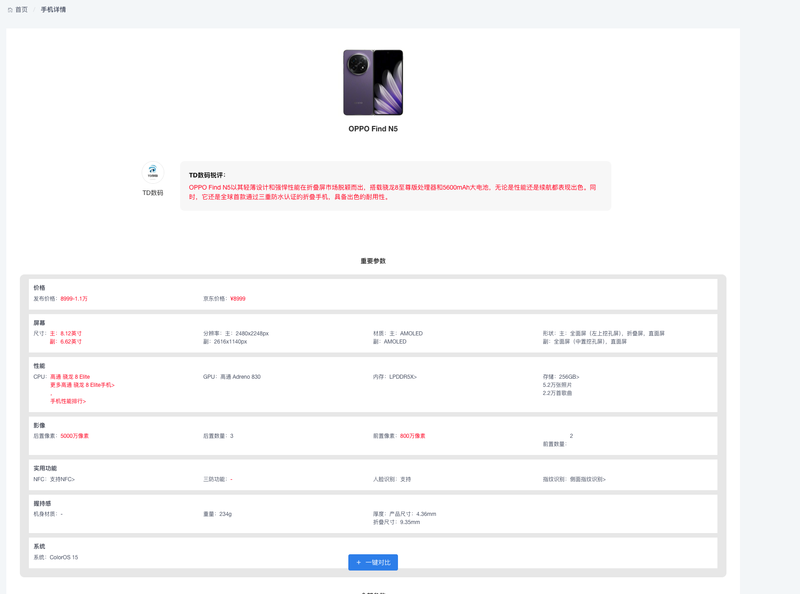Click the 人脸识别 支持 entry
The image size is (800, 594).
point(392,479)
